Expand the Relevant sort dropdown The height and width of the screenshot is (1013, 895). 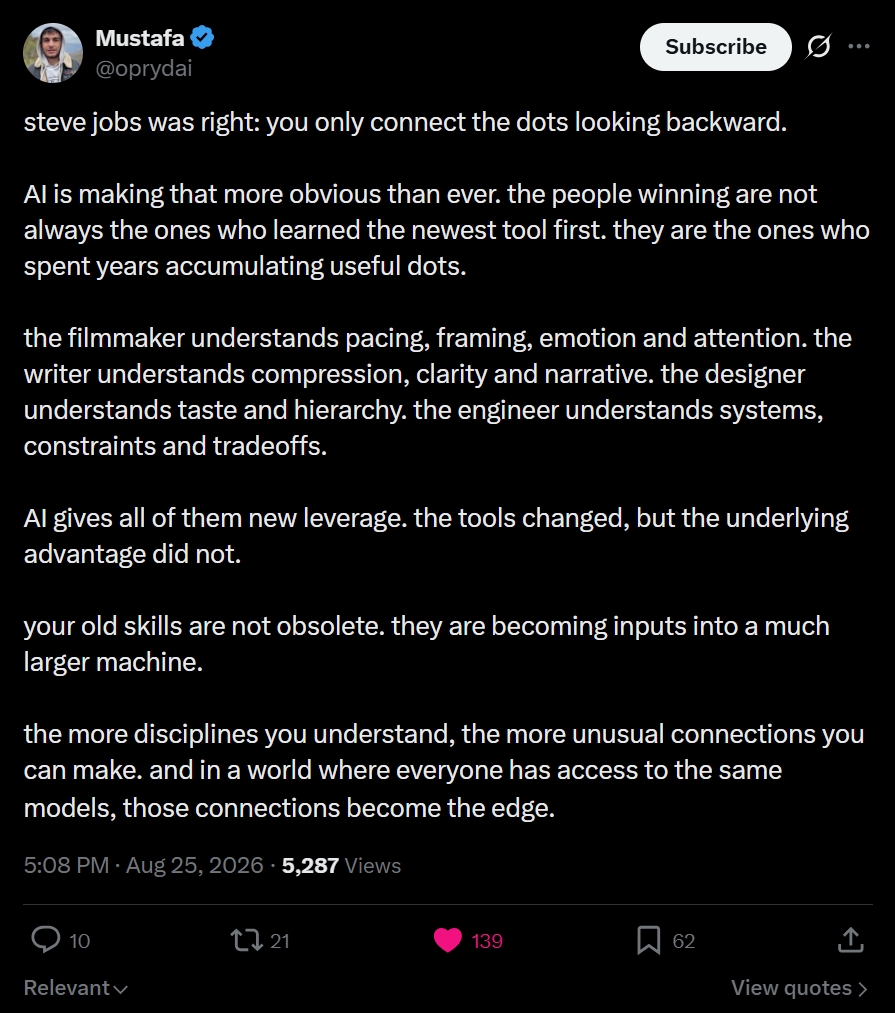76,988
